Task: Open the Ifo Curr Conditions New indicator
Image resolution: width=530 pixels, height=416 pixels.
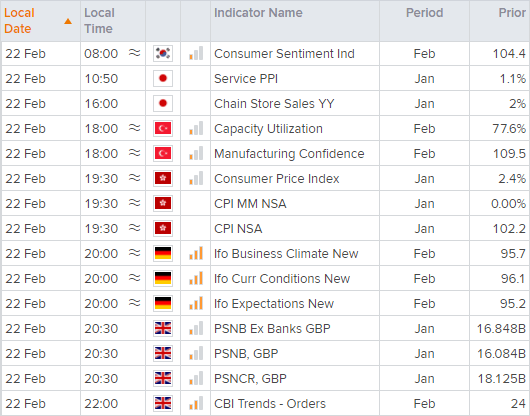Action: [x=282, y=278]
